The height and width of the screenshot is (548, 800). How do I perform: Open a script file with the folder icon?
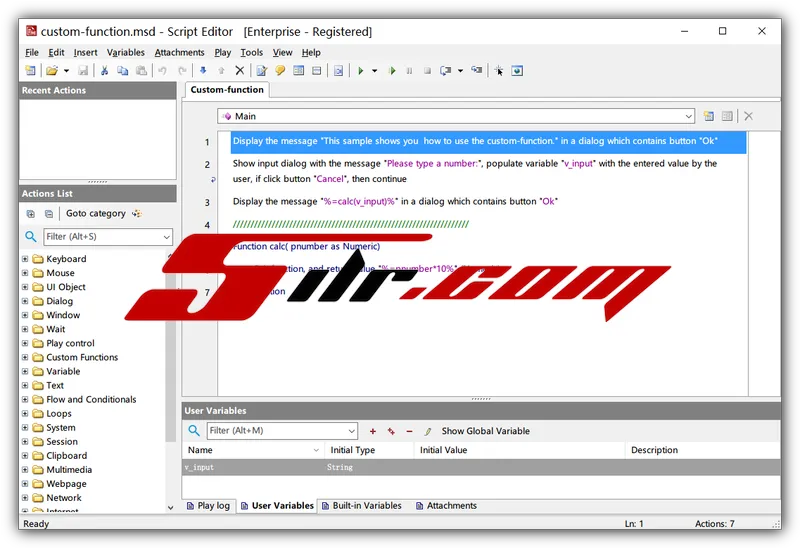(52, 70)
